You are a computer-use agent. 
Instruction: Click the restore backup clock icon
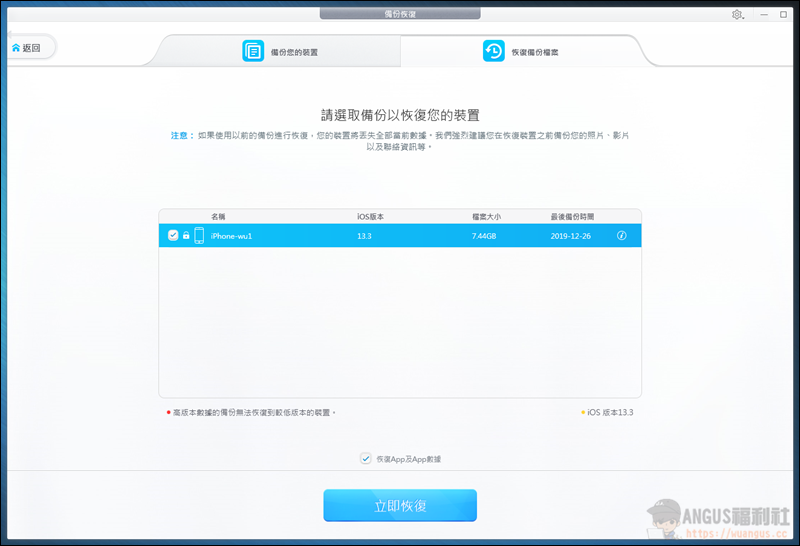494,51
